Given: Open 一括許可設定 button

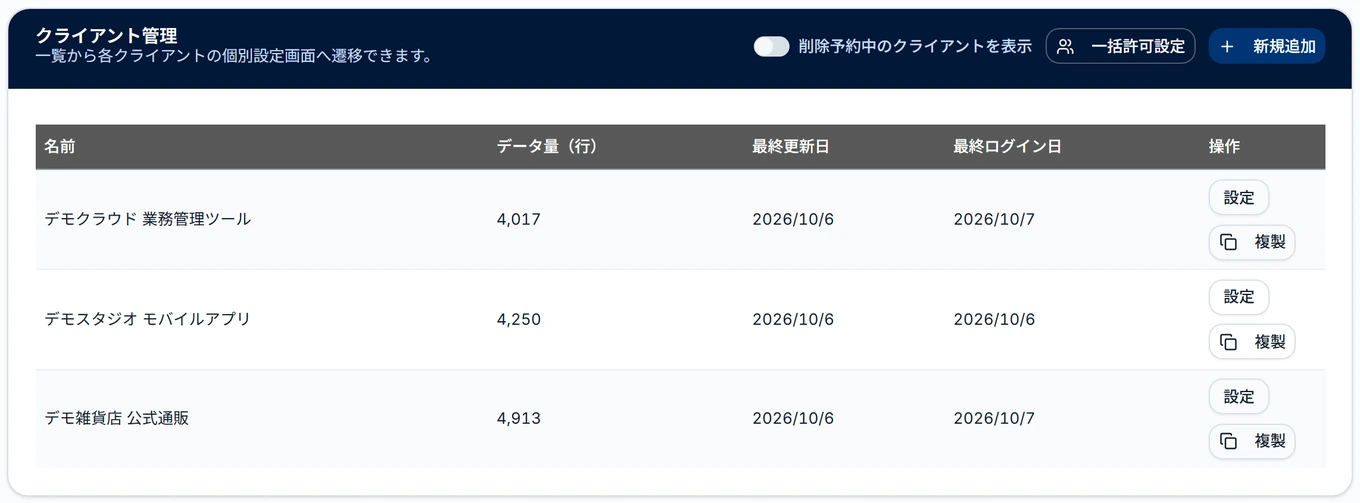Looking at the screenshot, I should 1120,46.
